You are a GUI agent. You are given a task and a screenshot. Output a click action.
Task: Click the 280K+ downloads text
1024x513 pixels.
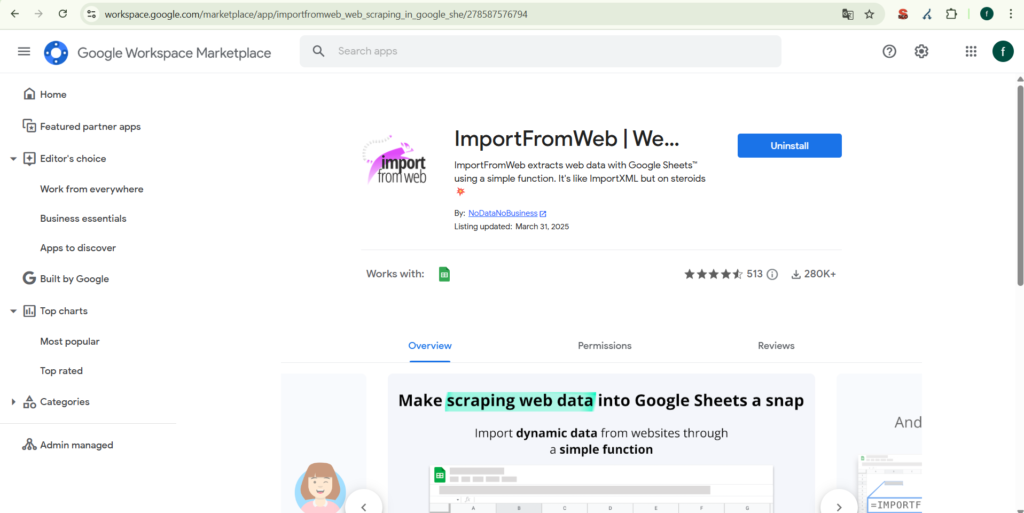click(820, 274)
